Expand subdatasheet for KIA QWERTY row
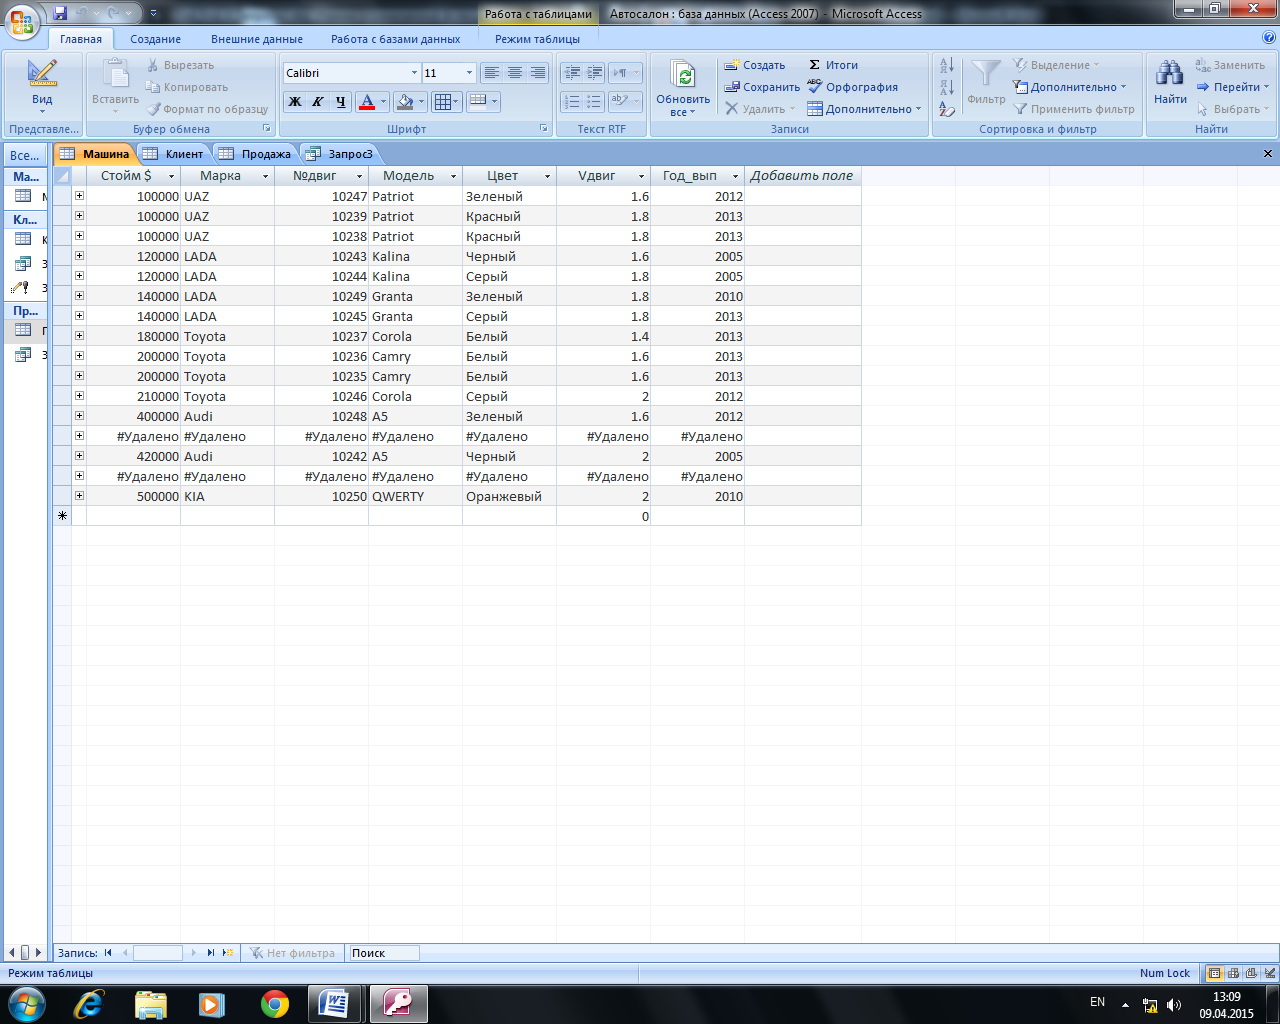1280x1024 pixels. (79, 496)
